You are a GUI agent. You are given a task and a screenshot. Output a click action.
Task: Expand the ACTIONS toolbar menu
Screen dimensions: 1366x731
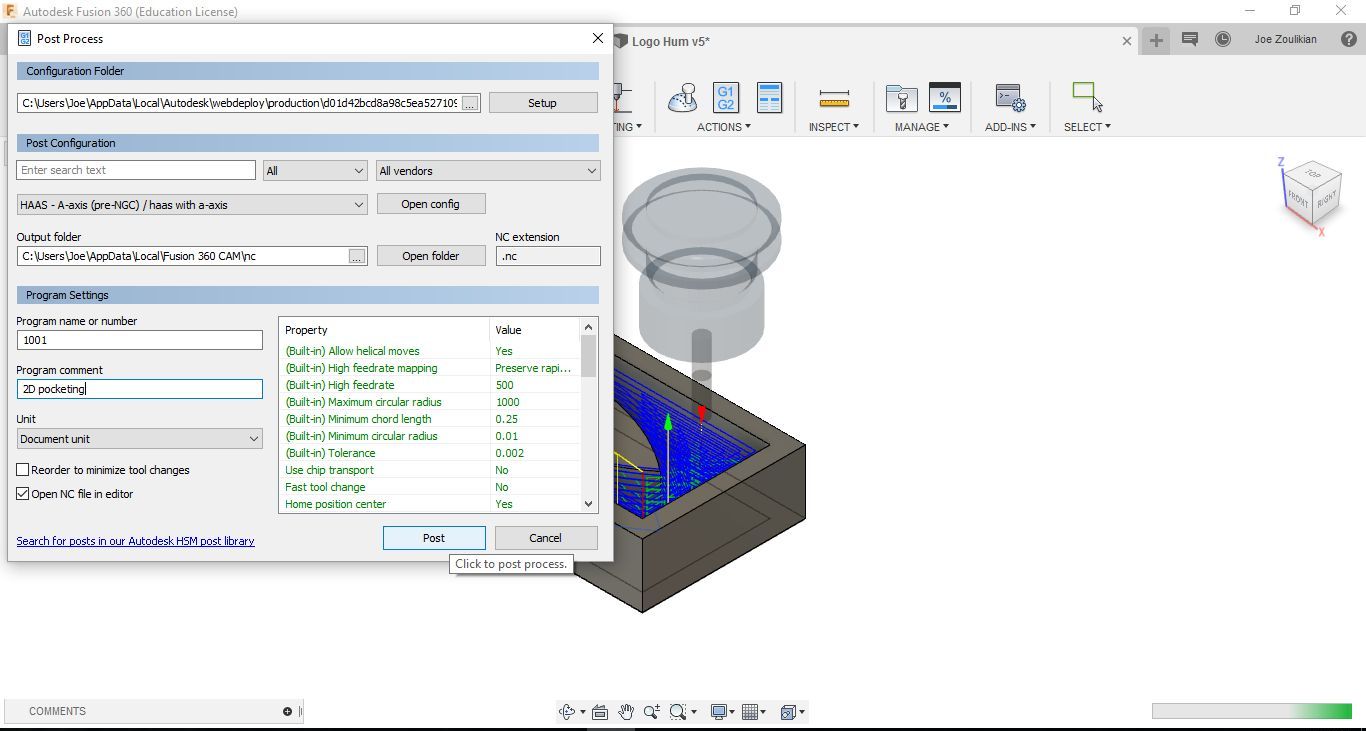coord(724,127)
